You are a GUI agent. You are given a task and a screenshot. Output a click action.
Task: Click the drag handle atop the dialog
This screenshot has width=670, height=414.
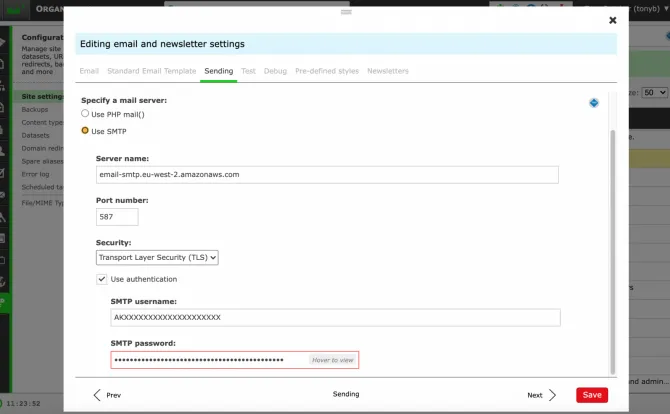point(346,12)
